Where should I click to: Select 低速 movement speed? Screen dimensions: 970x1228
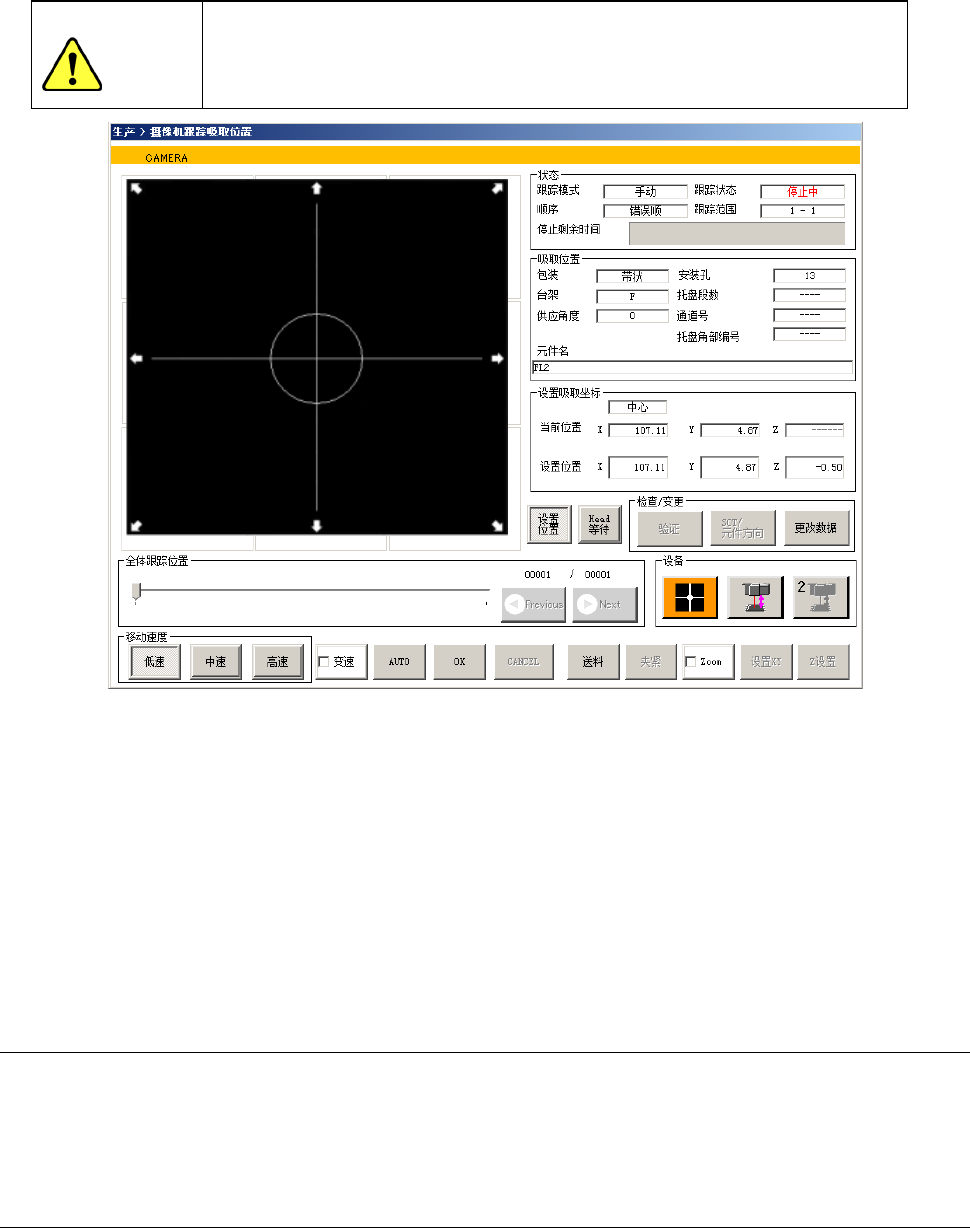pyautogui.click(x=155, y=662)
